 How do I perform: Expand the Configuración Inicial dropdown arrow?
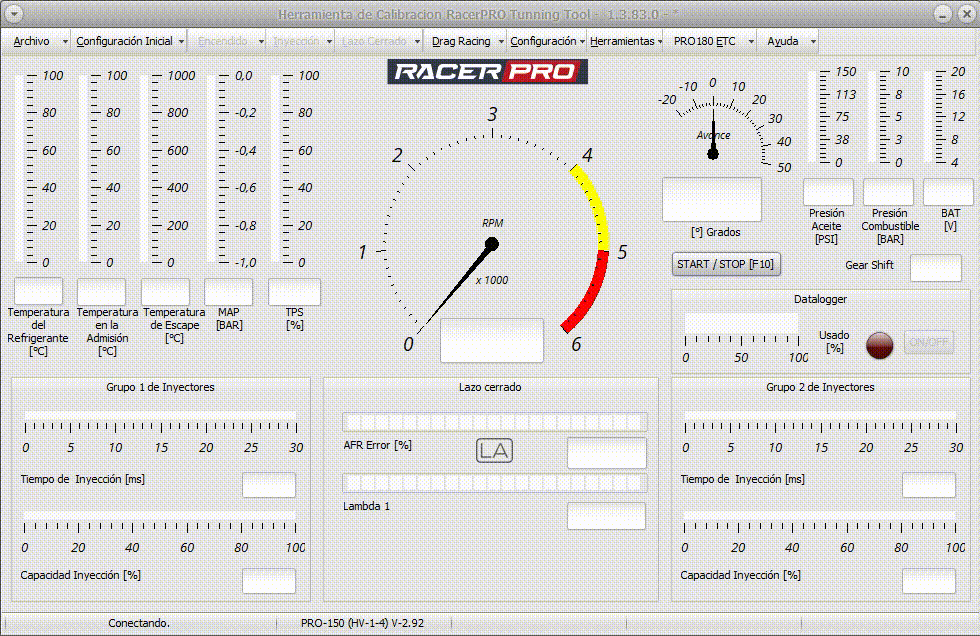tap(181, 41)
